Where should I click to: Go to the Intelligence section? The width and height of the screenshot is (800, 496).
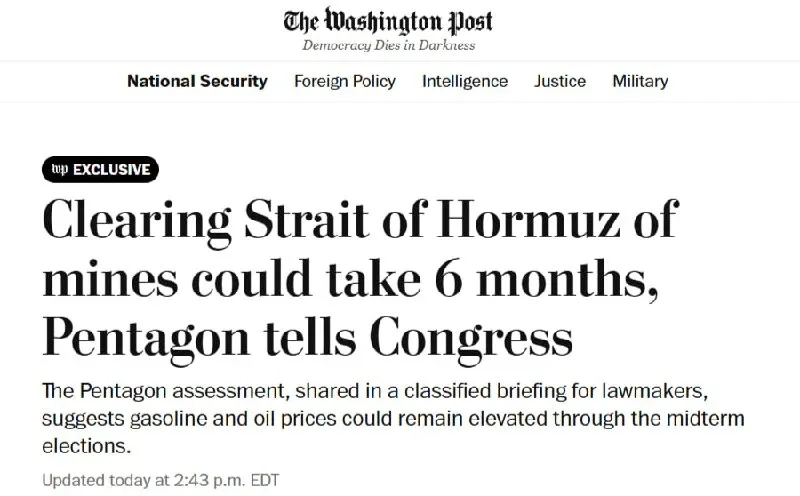pos(465,81)
